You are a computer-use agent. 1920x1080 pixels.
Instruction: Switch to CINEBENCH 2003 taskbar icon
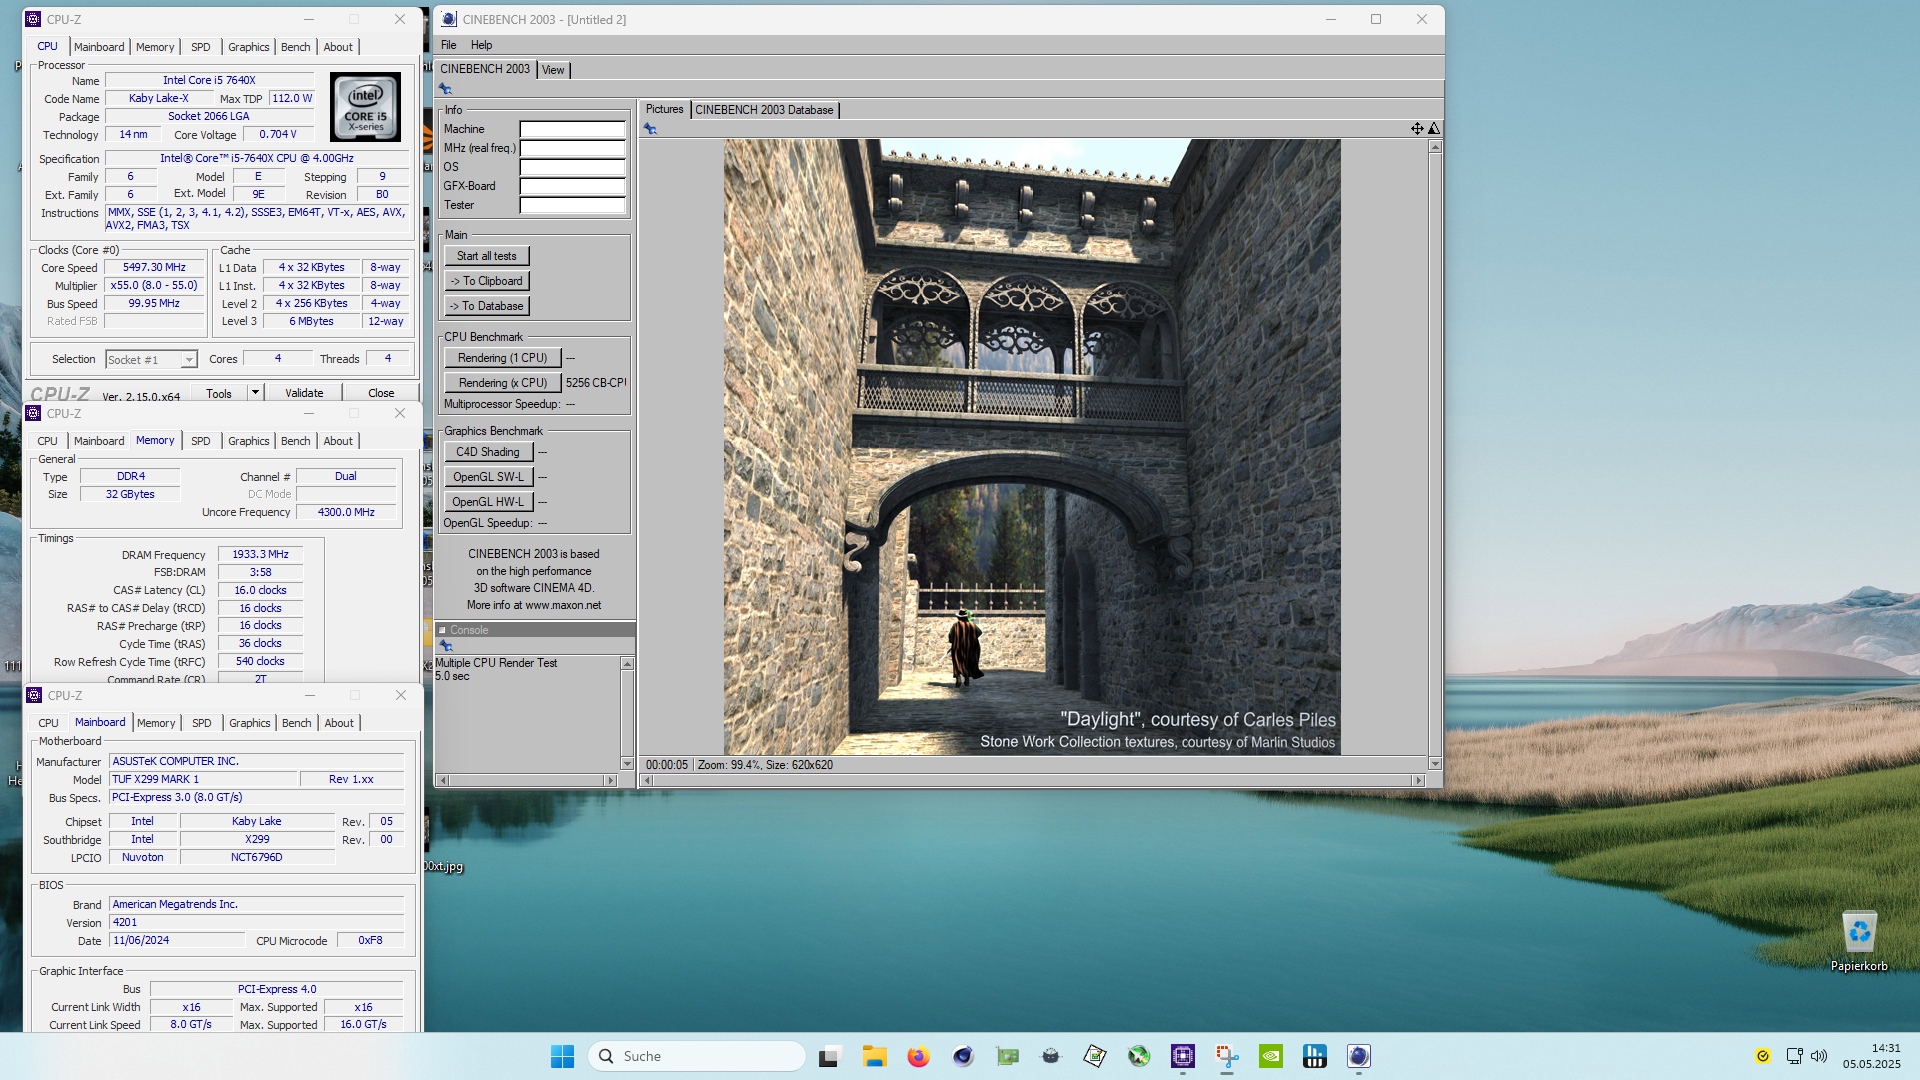[1359, 1056]
